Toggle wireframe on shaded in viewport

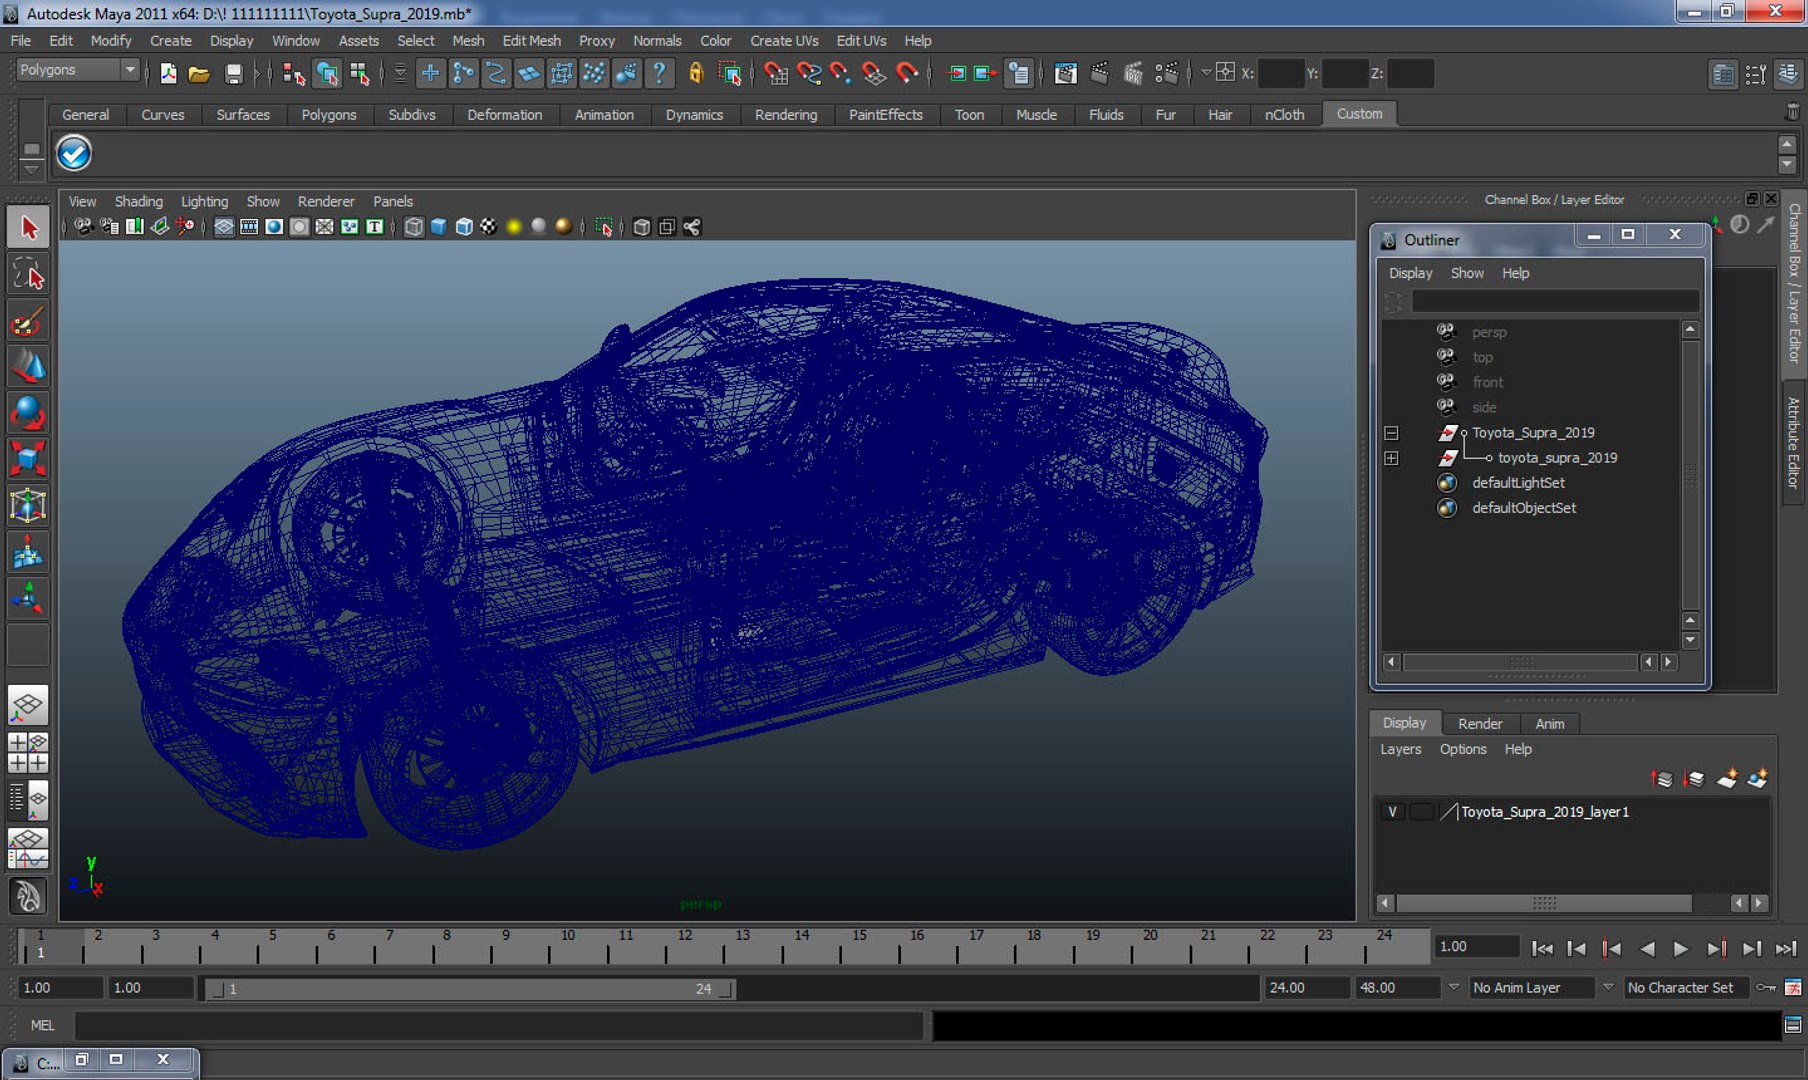pos(464,227)
